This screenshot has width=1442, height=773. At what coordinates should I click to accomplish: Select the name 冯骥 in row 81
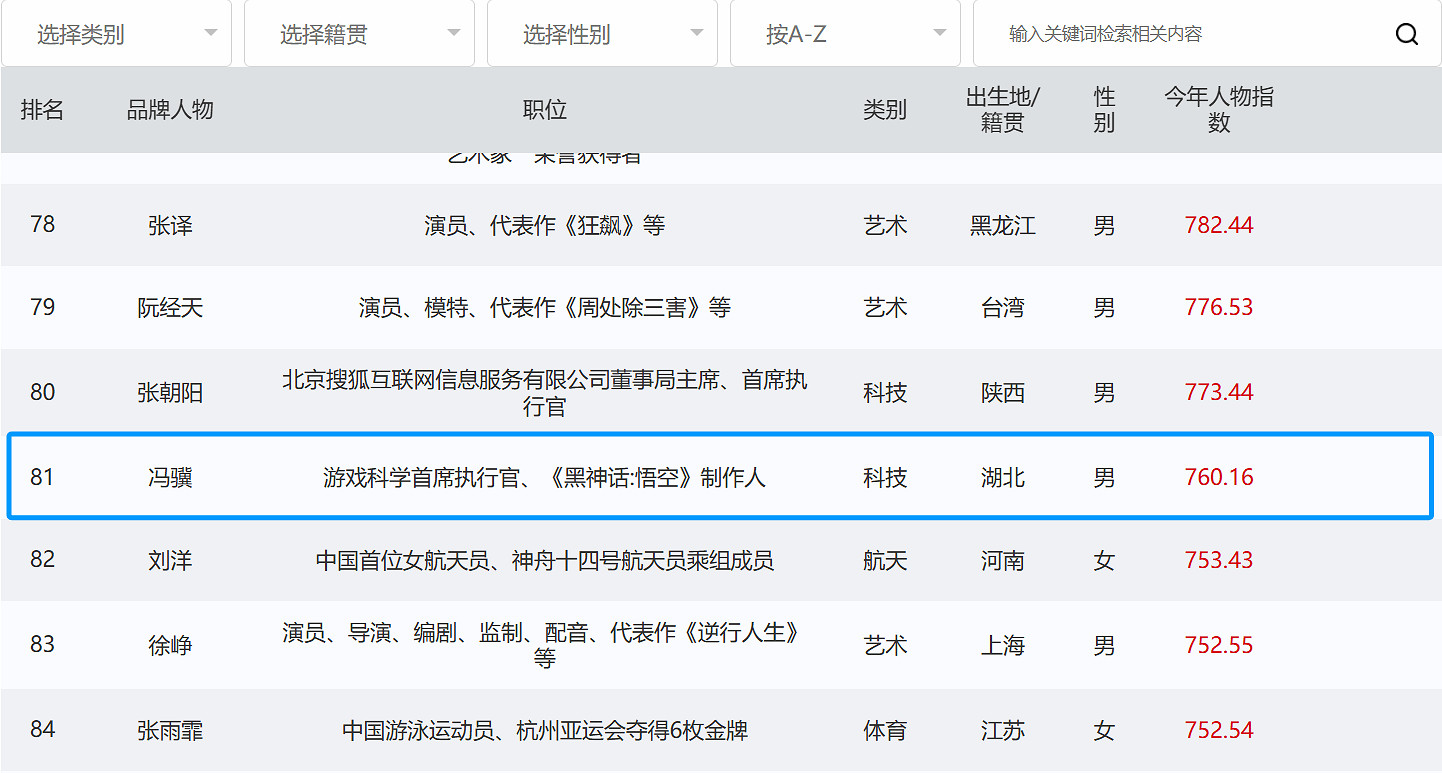170,477
